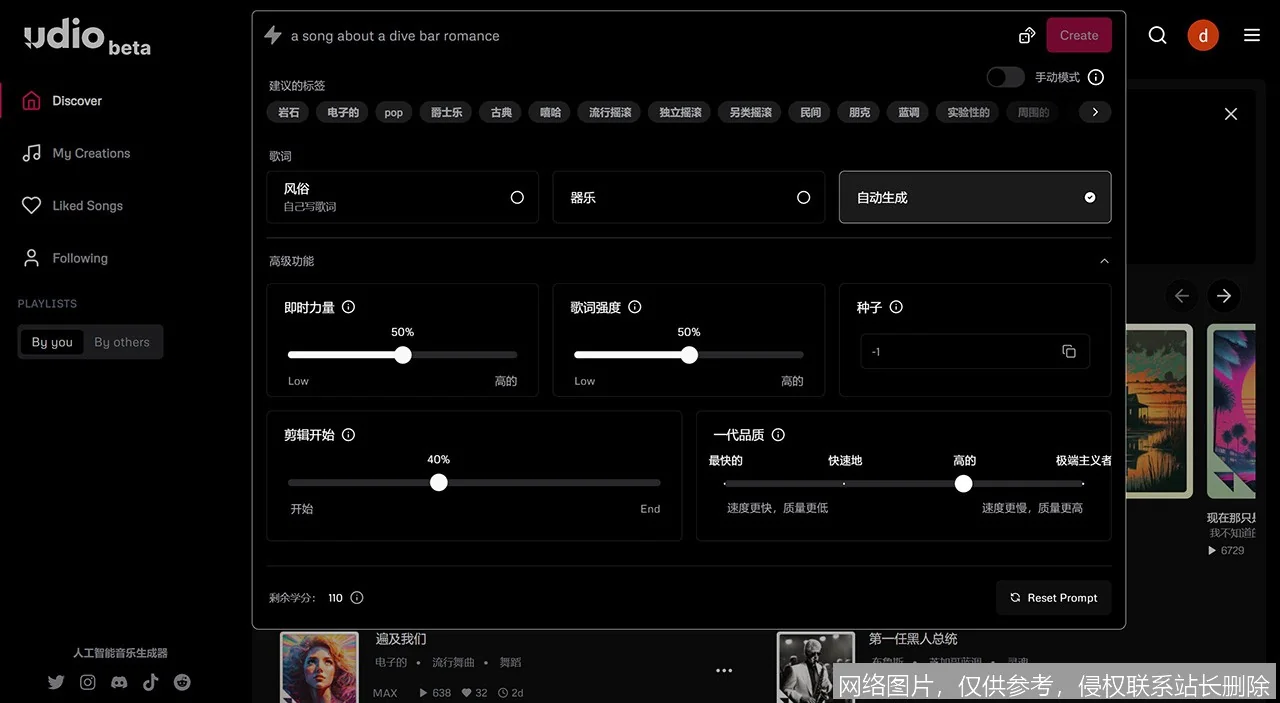Click the Reset Prompt button
The height and width of the screenshot is (703, 1280).
click(x=1053, y=597)
